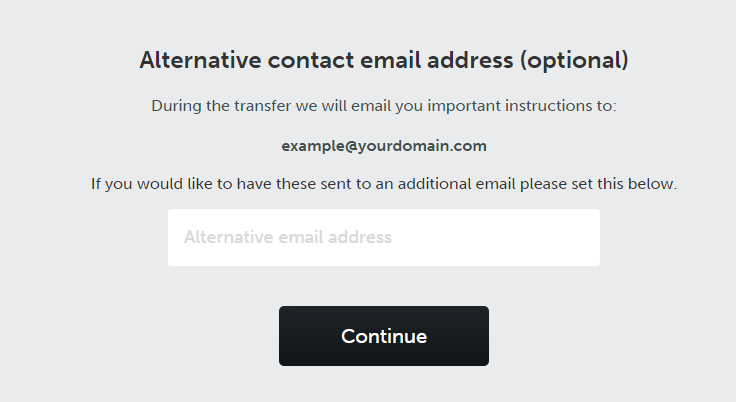This screenshot has width=736, height=402.
Task: Click the Continue button
Action: click(383, 336)
